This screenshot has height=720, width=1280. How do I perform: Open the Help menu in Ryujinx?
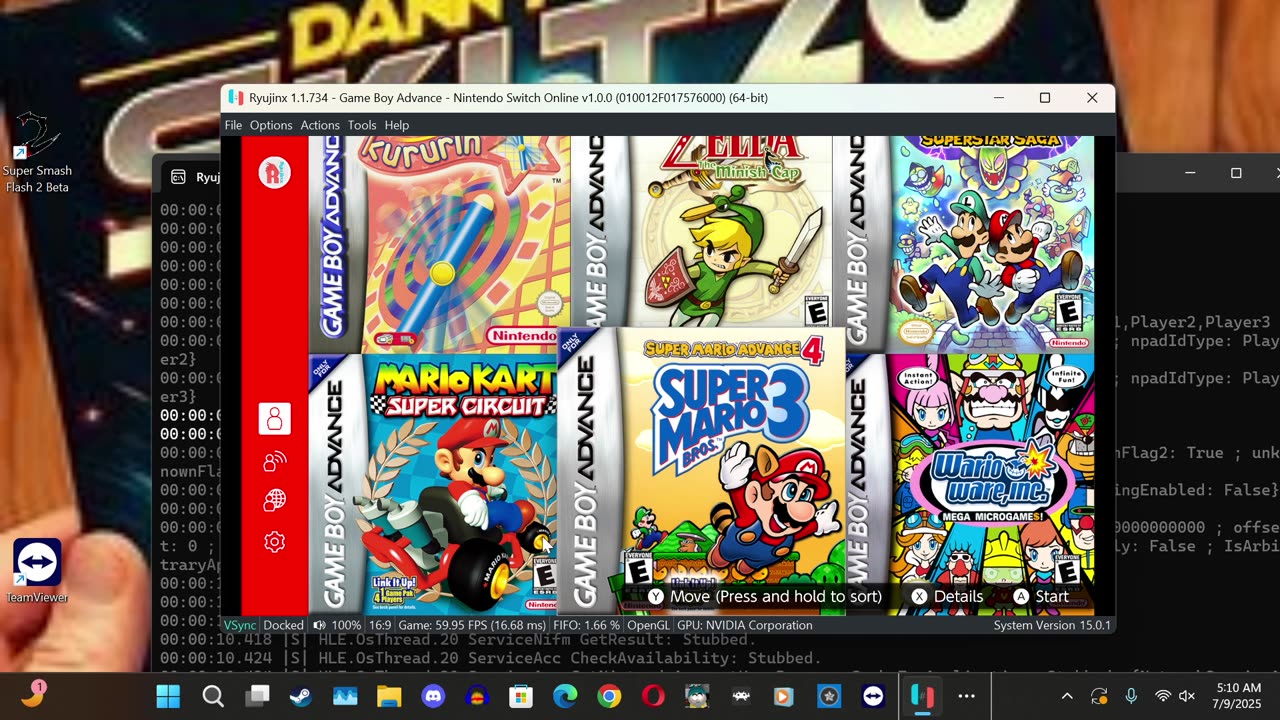coord(397,125)
